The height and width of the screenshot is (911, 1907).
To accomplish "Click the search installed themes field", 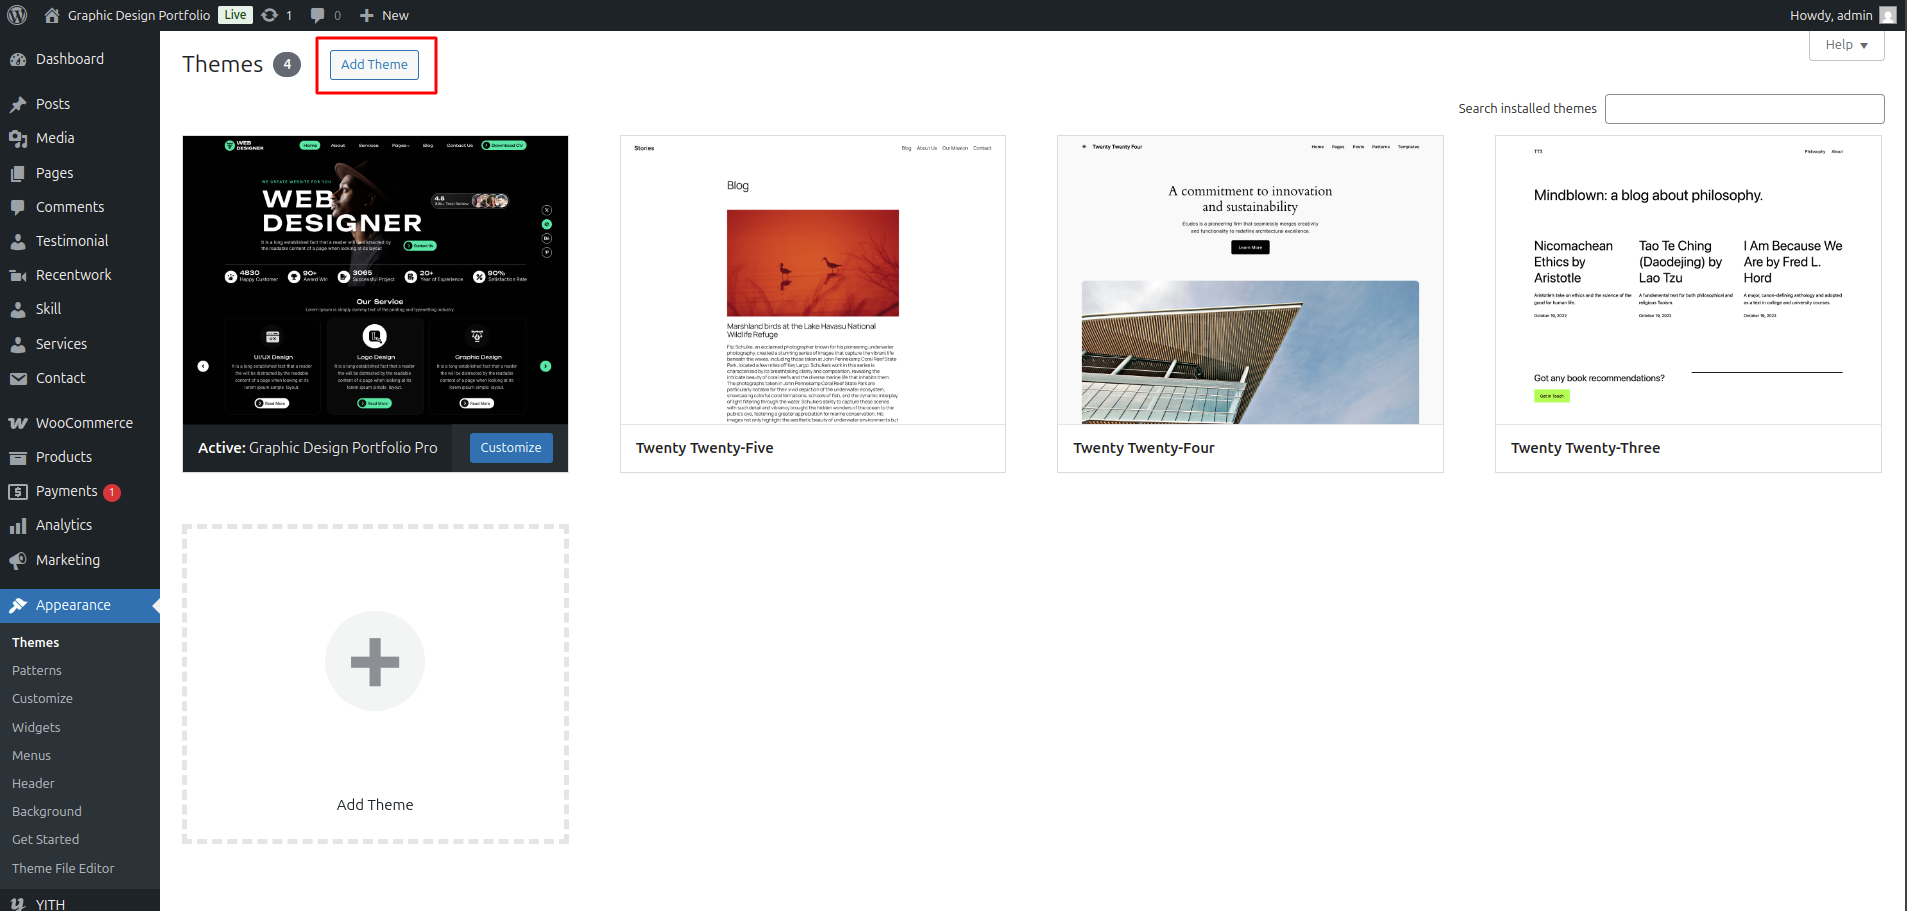I will point(1744,108).
